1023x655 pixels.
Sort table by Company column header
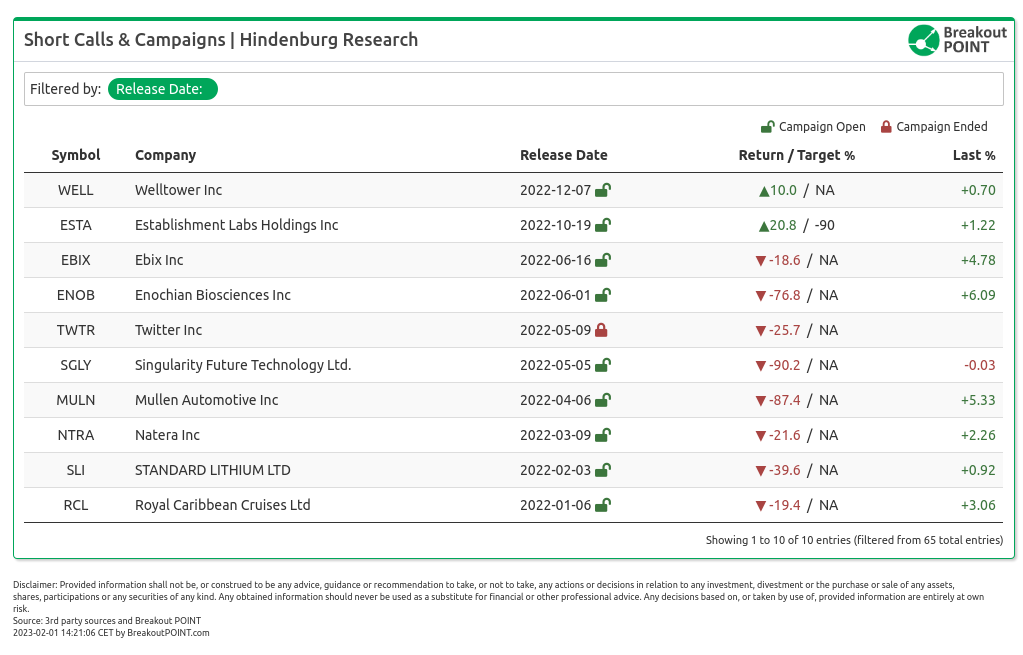click(165, 155)
